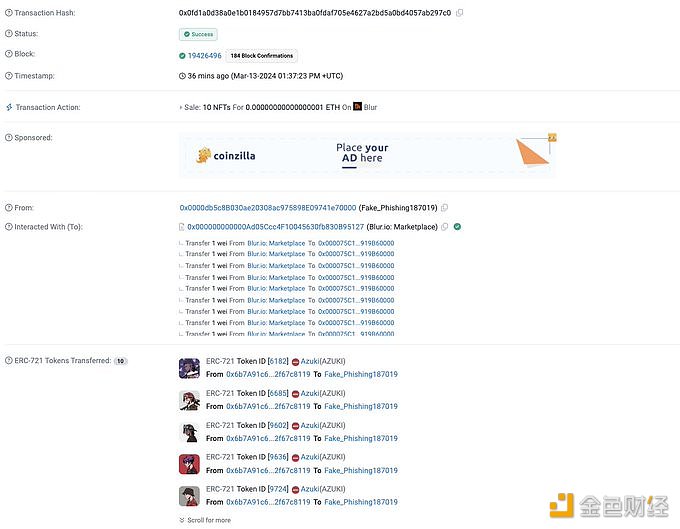Open sender 0x6b7A91c6...2f67c8119 on token 9602 row
Screen dimensions: 680x529
click(268, 438)
